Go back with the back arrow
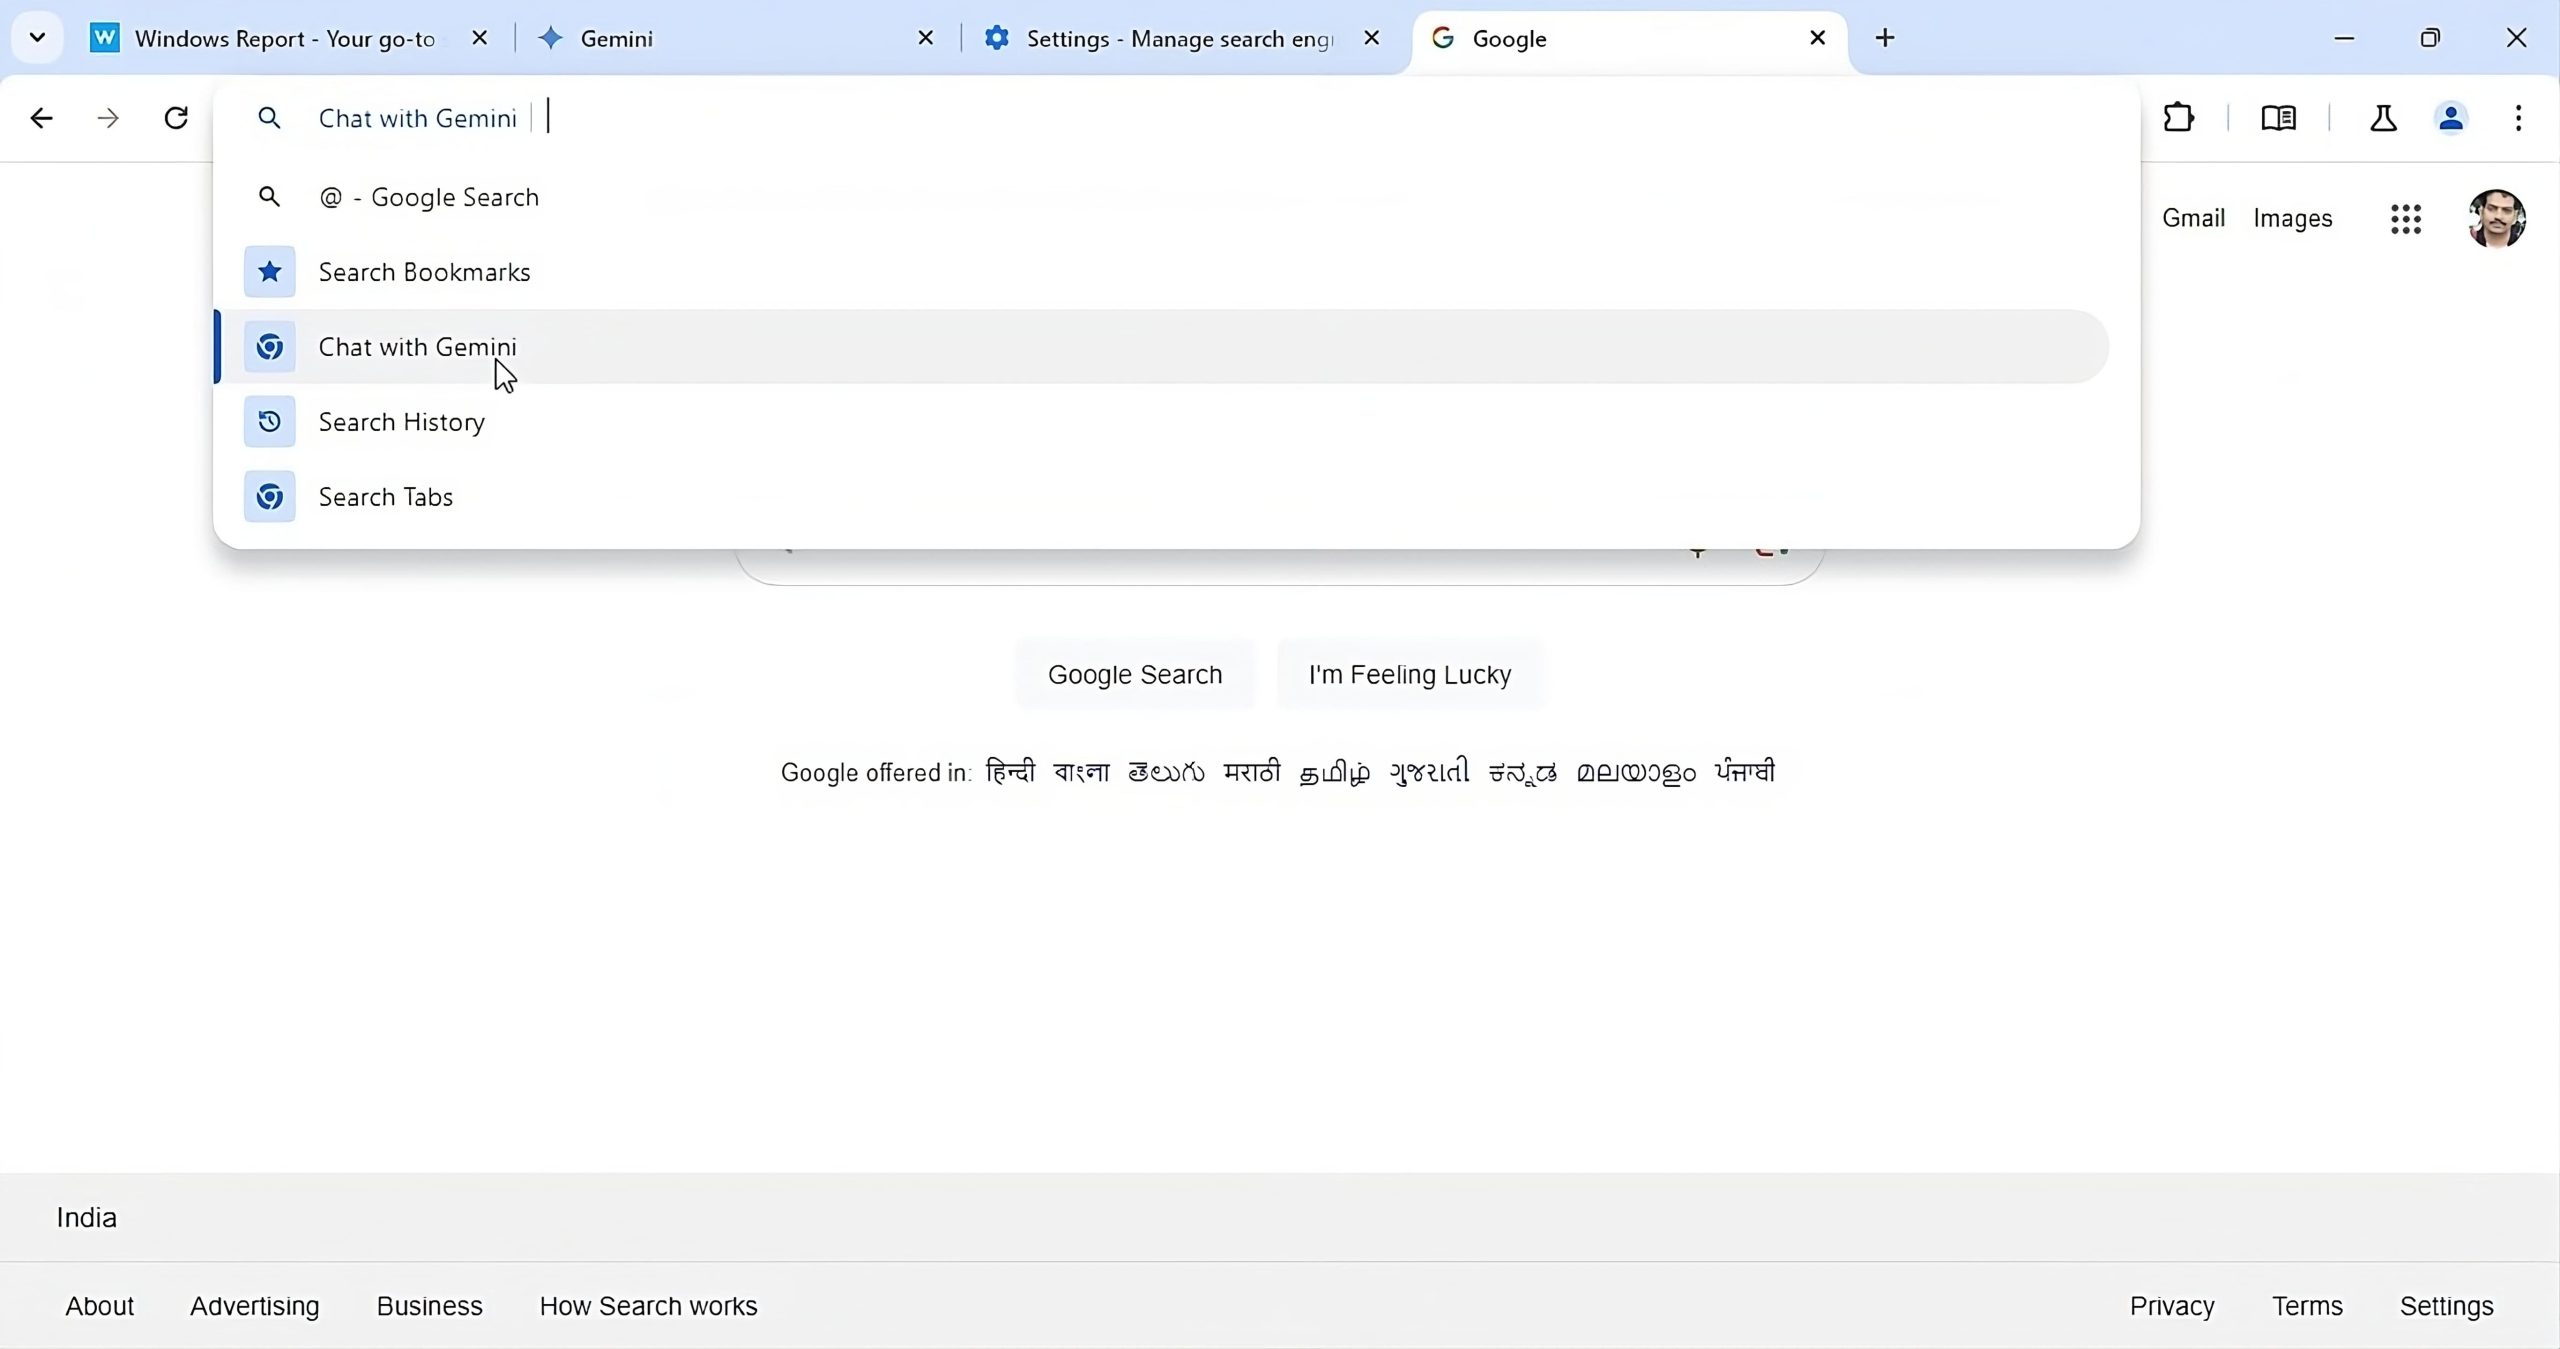The width and height of the screenshot is (2560, 1349). [x=41, y=118]
